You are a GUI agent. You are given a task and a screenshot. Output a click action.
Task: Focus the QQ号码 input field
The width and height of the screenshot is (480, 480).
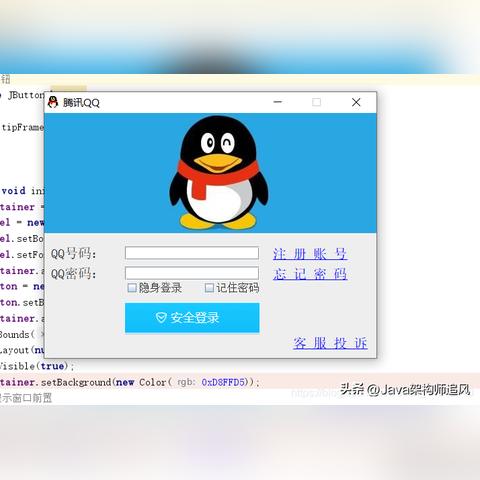pos(192,253)
